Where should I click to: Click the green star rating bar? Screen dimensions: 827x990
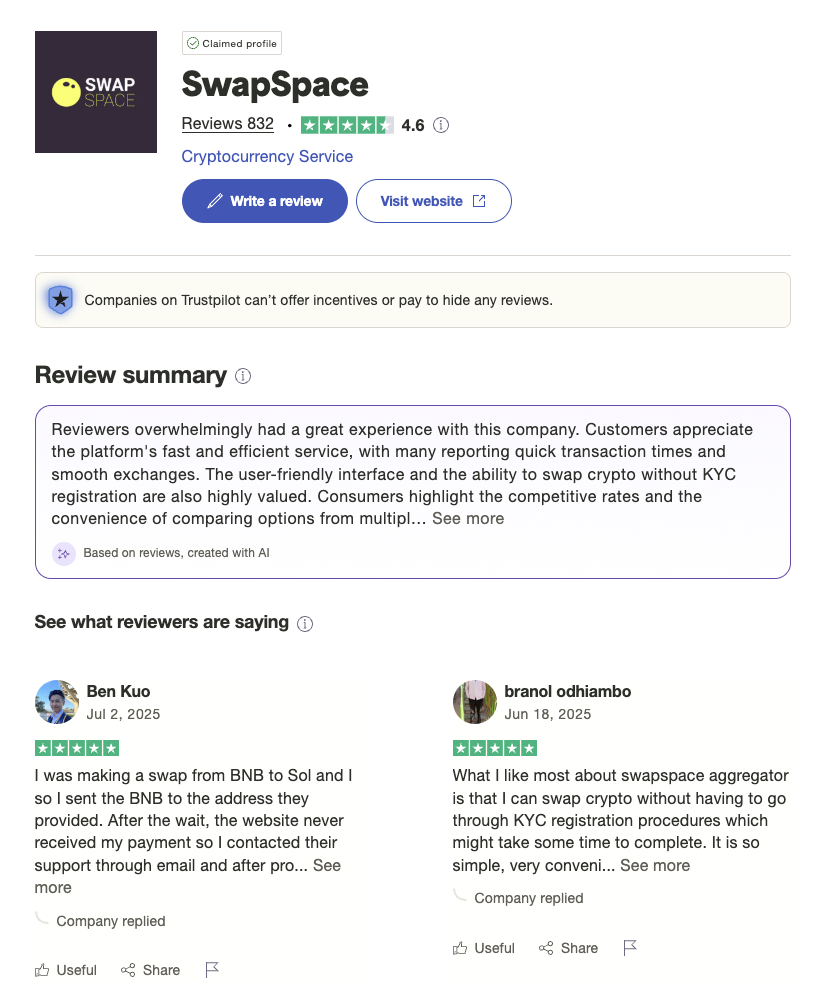point(347,125)
